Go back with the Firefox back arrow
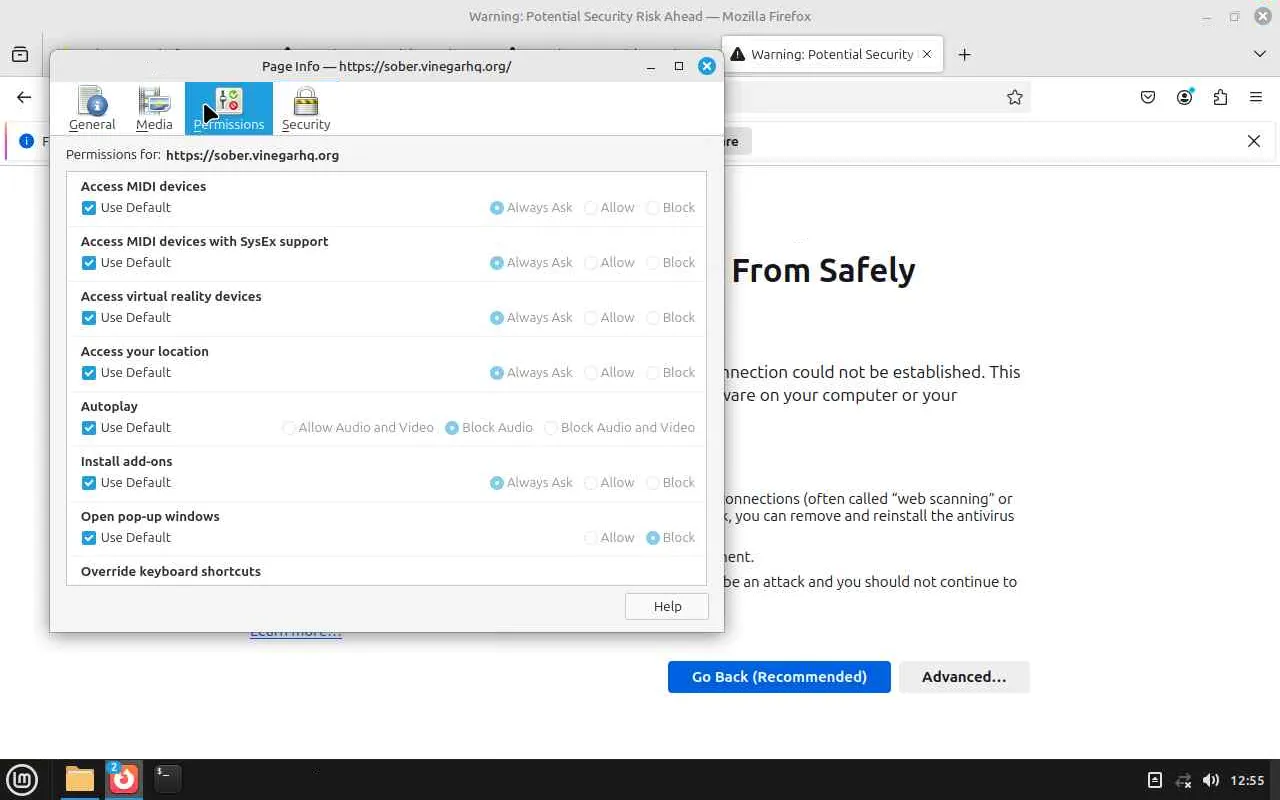 (x=24, y=97)
